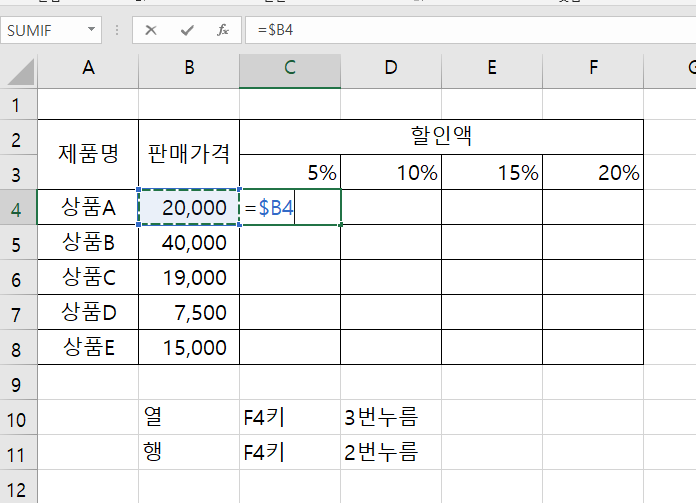The height and width of the screenshot is (503, 696).
Task: Click the 할인액 merged header cell
Action: point(441,137)
